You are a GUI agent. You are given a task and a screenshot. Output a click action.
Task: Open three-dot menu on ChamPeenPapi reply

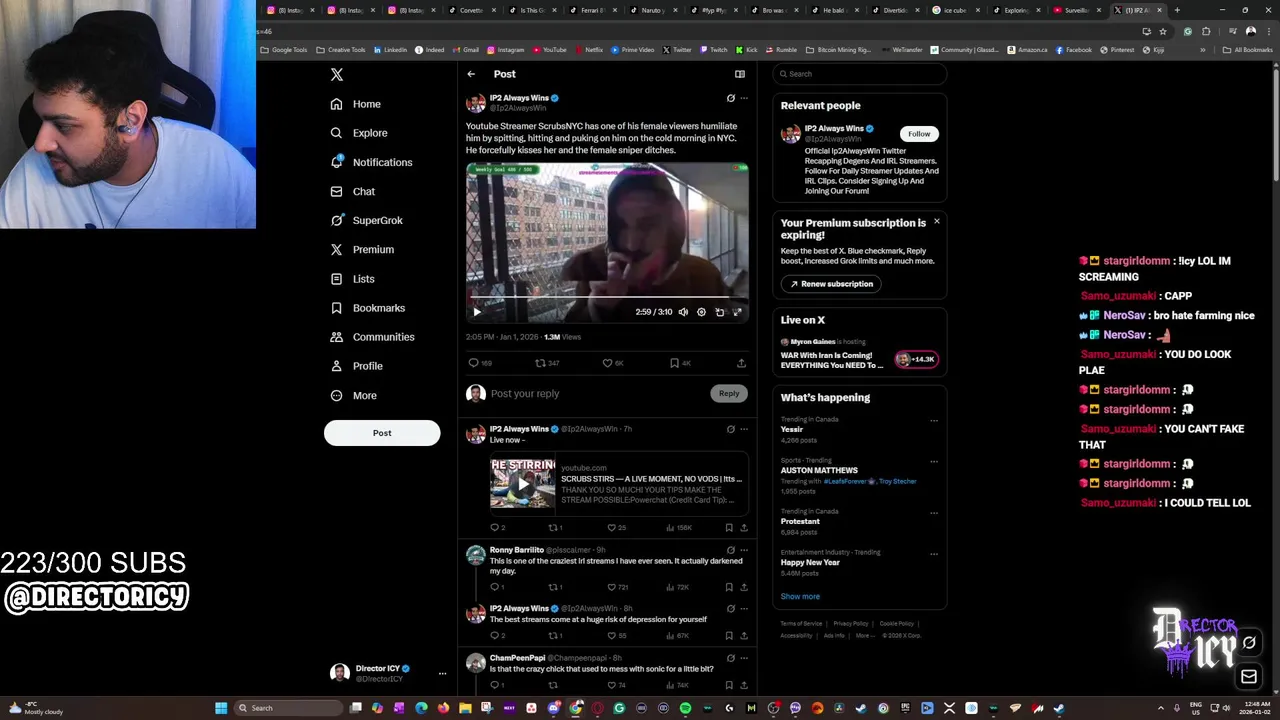pyautogui.click(x=744, y=658)
